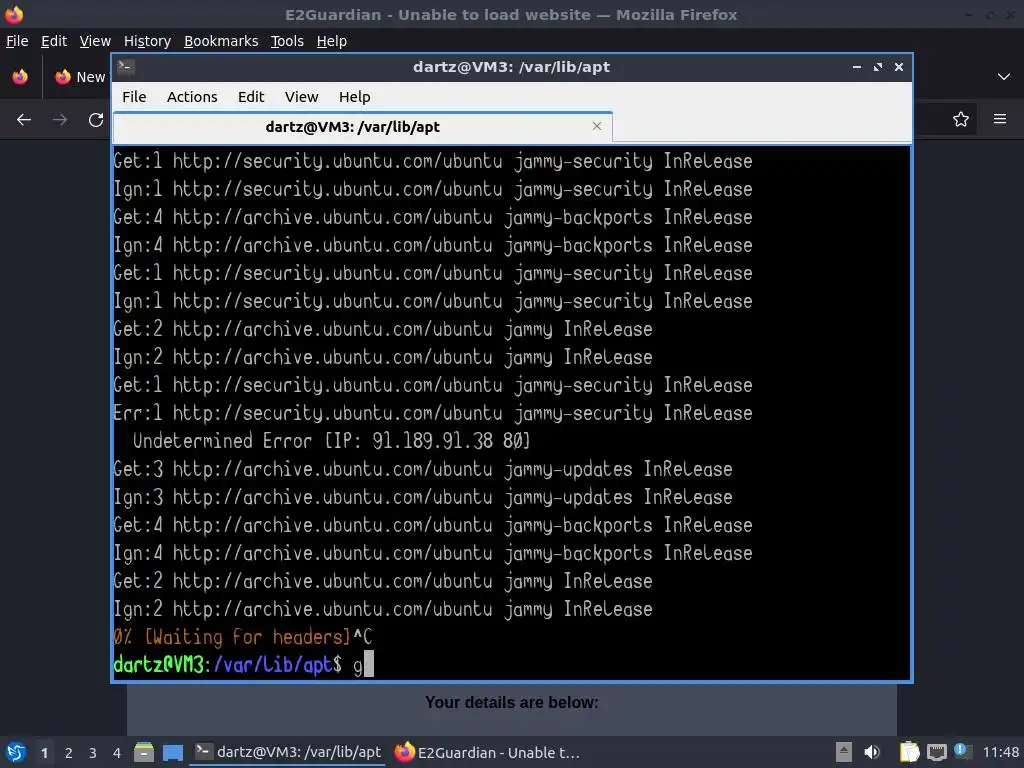Open the terminal View menu
The image size is (1024, 768).
301,97
